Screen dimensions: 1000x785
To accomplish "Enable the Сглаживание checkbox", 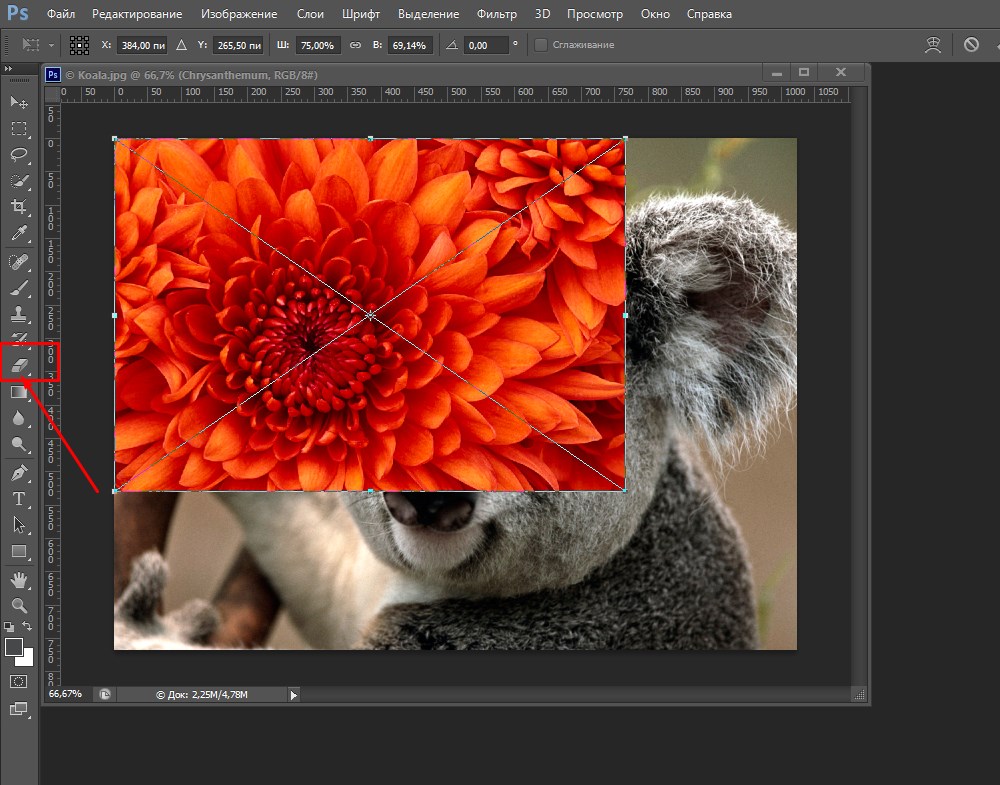I will click(x=541, y=45).
